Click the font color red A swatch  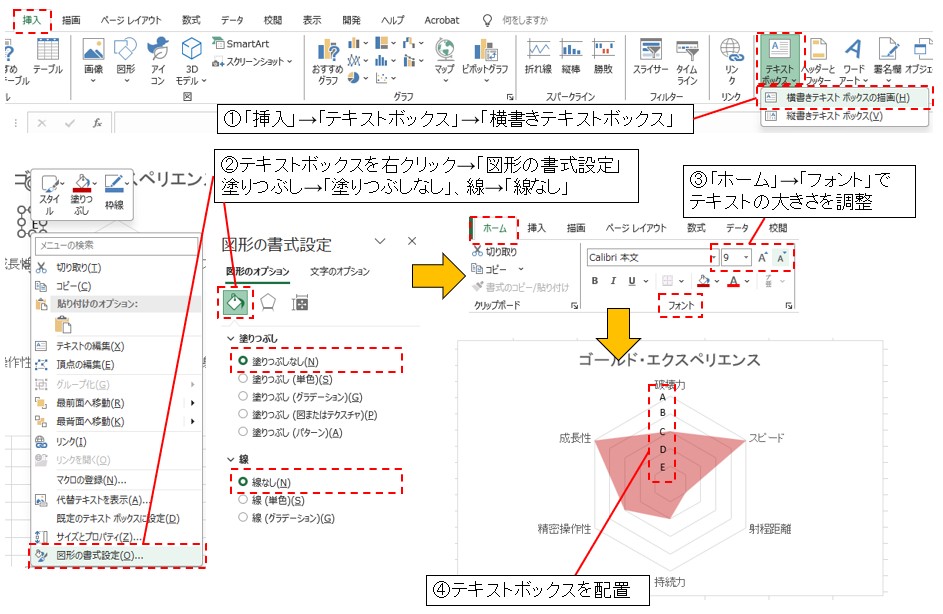pyautogui.click(x=735, y=281)
